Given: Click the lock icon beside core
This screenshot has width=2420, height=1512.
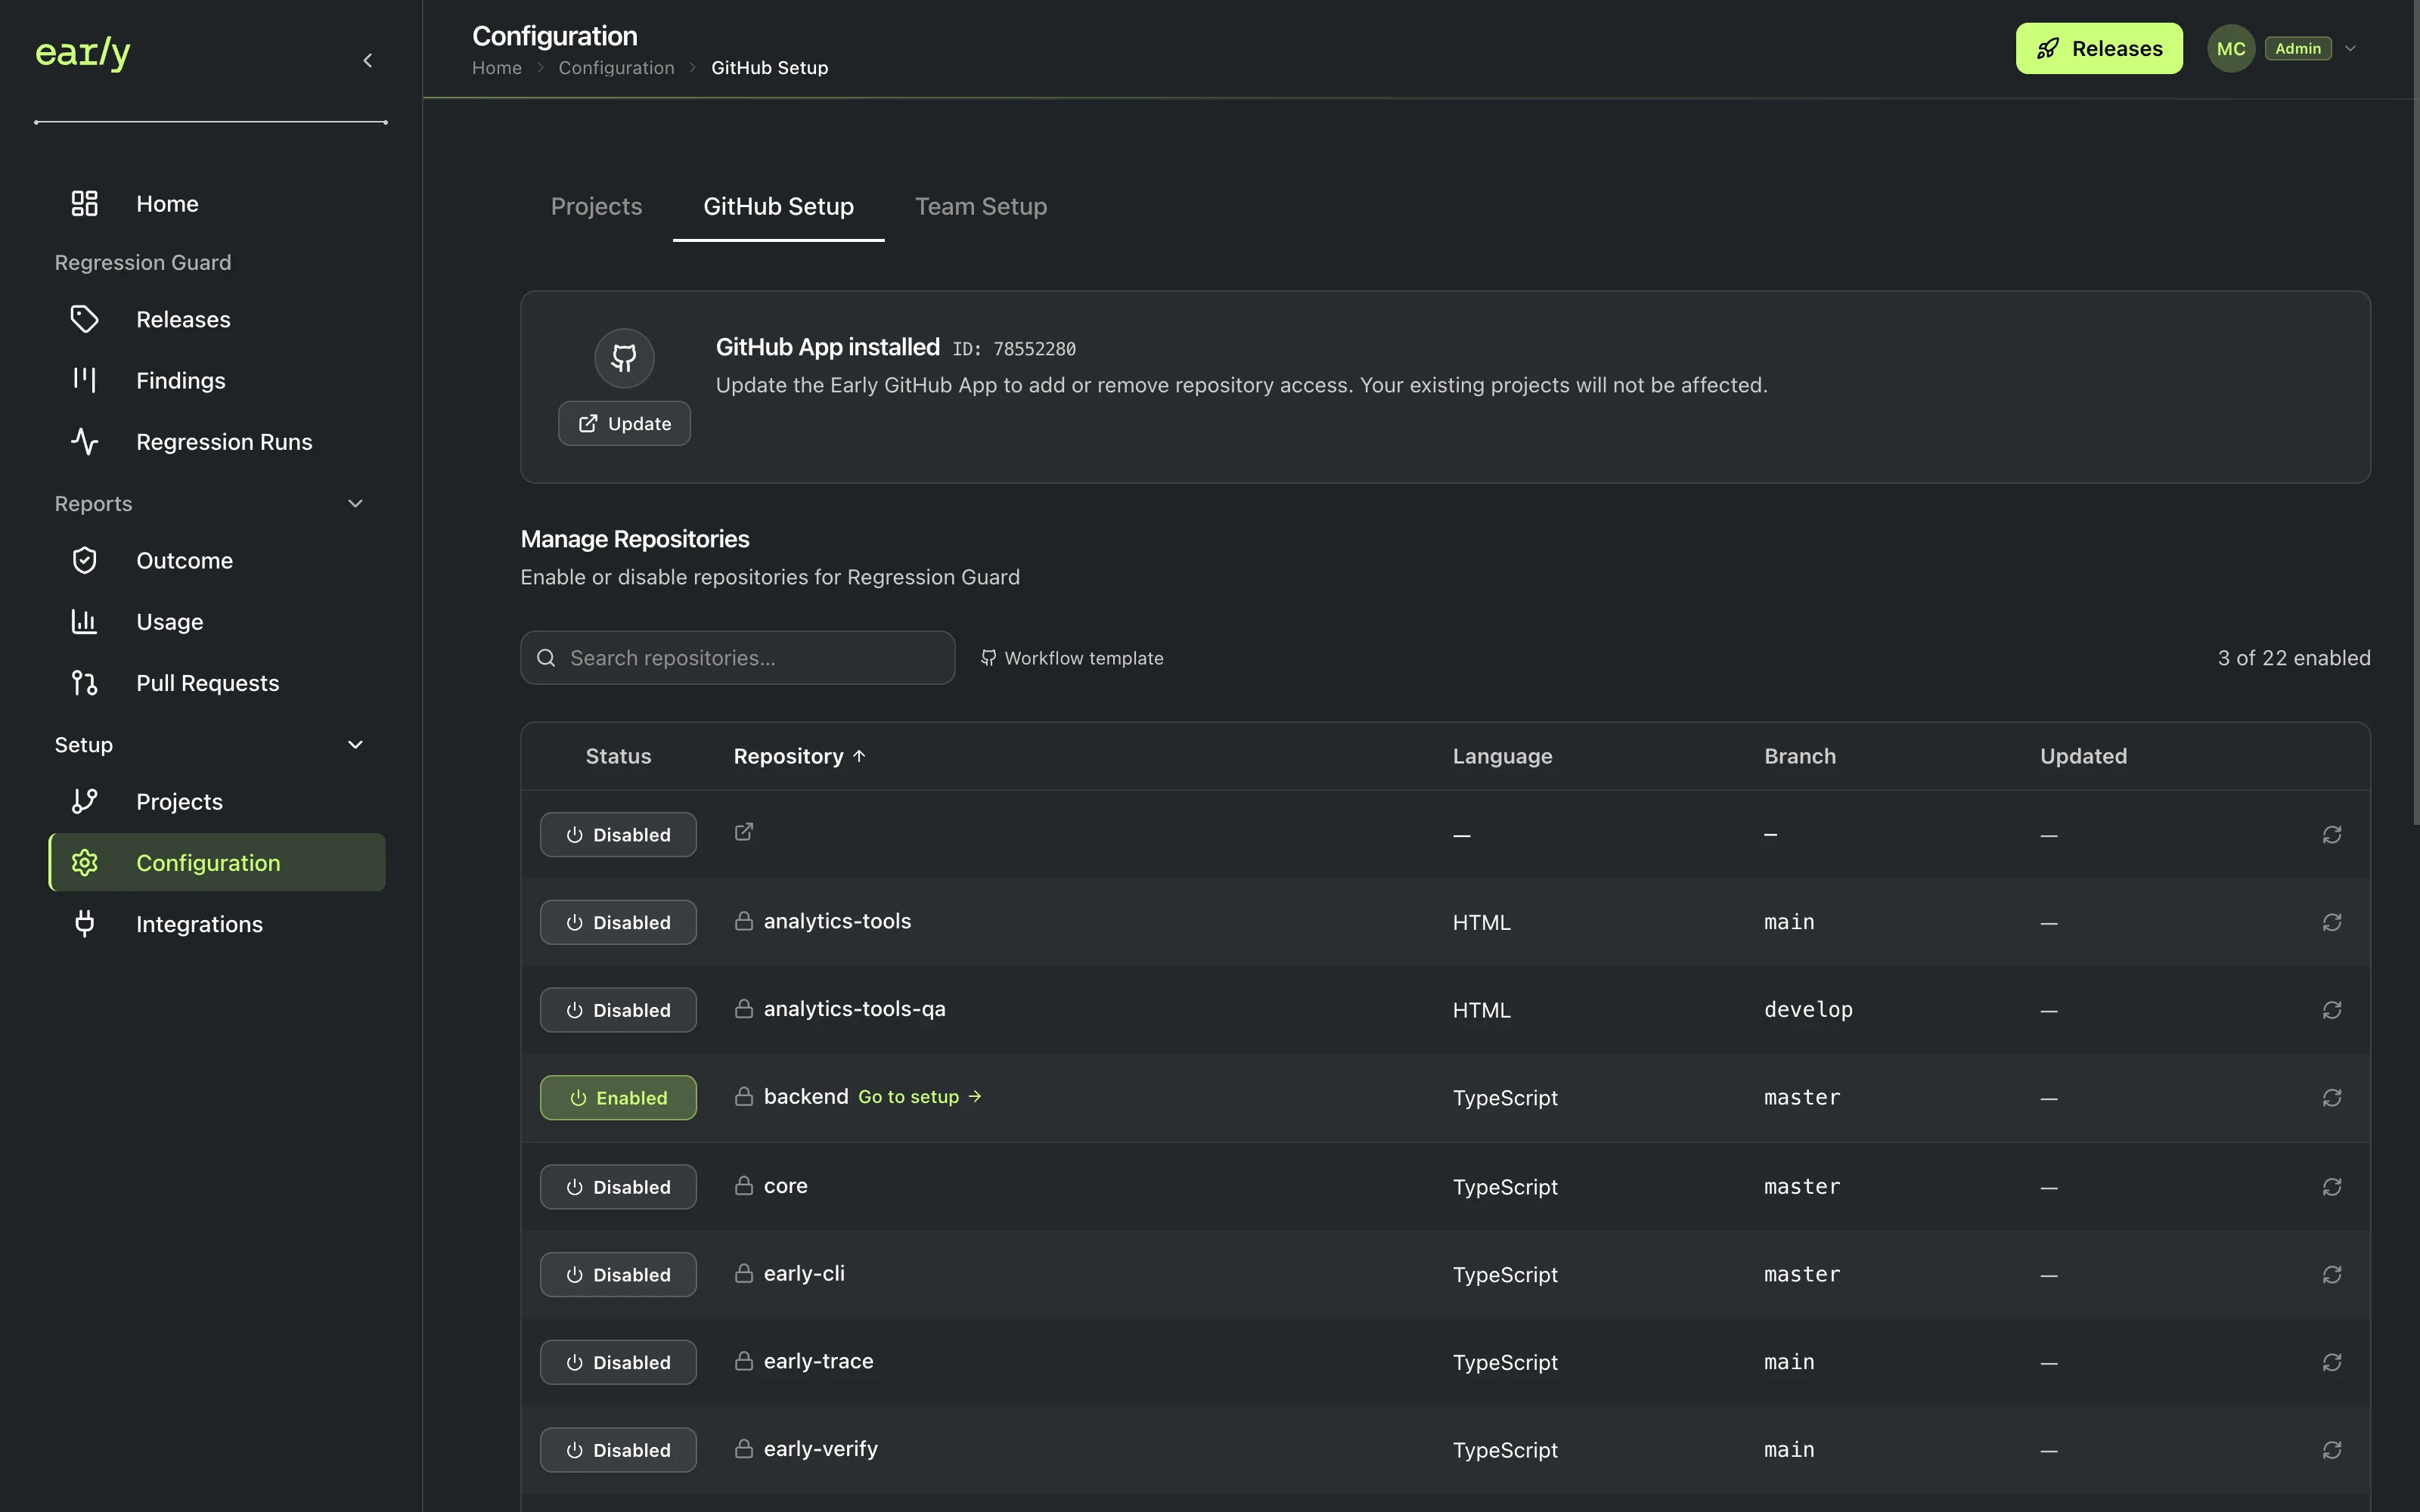Looking at the screenshot, I should 744,1186.
